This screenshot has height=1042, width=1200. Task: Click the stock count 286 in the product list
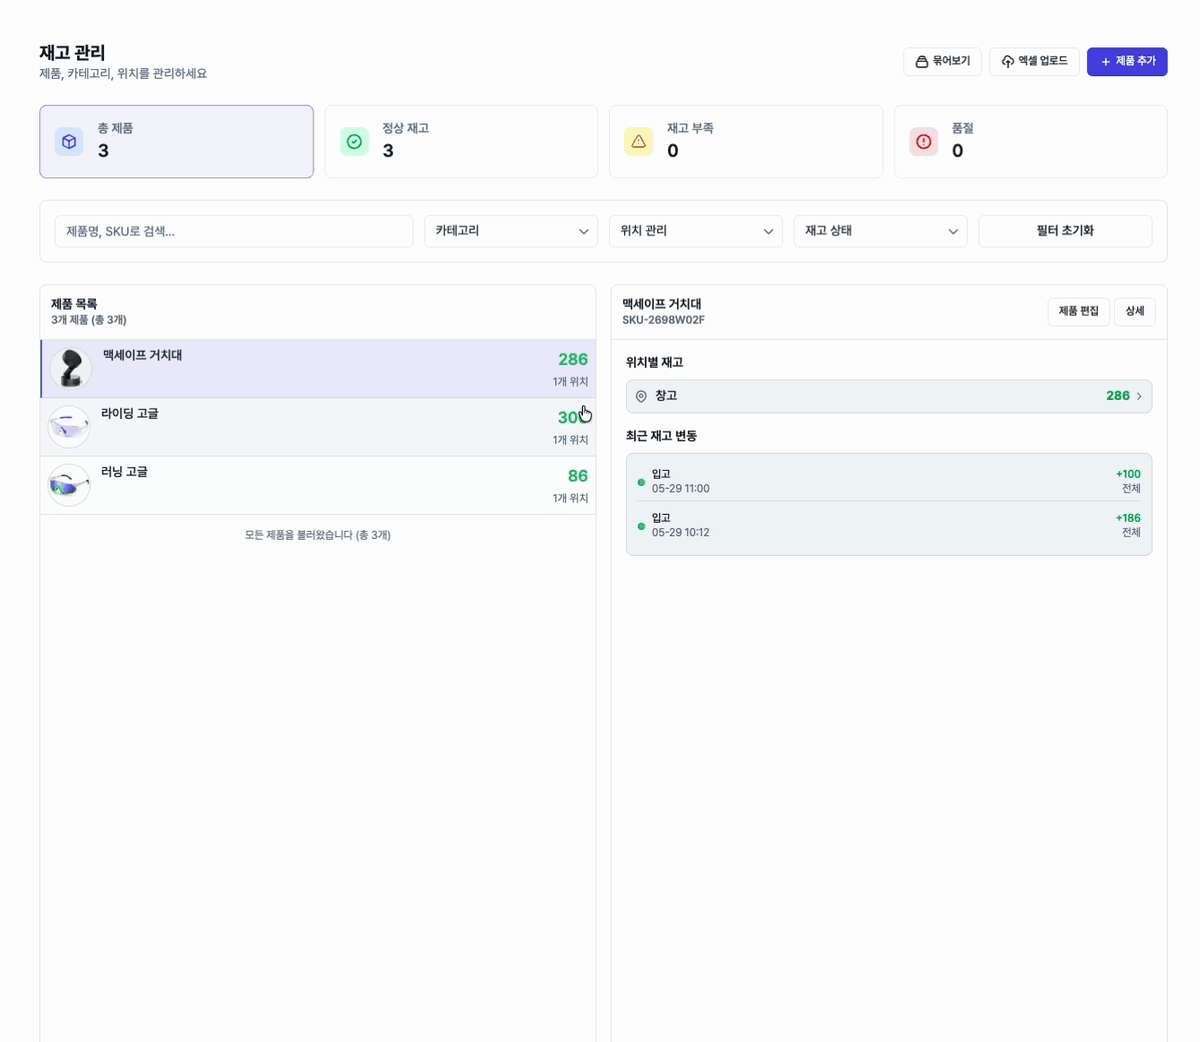(x=573, y=359)
